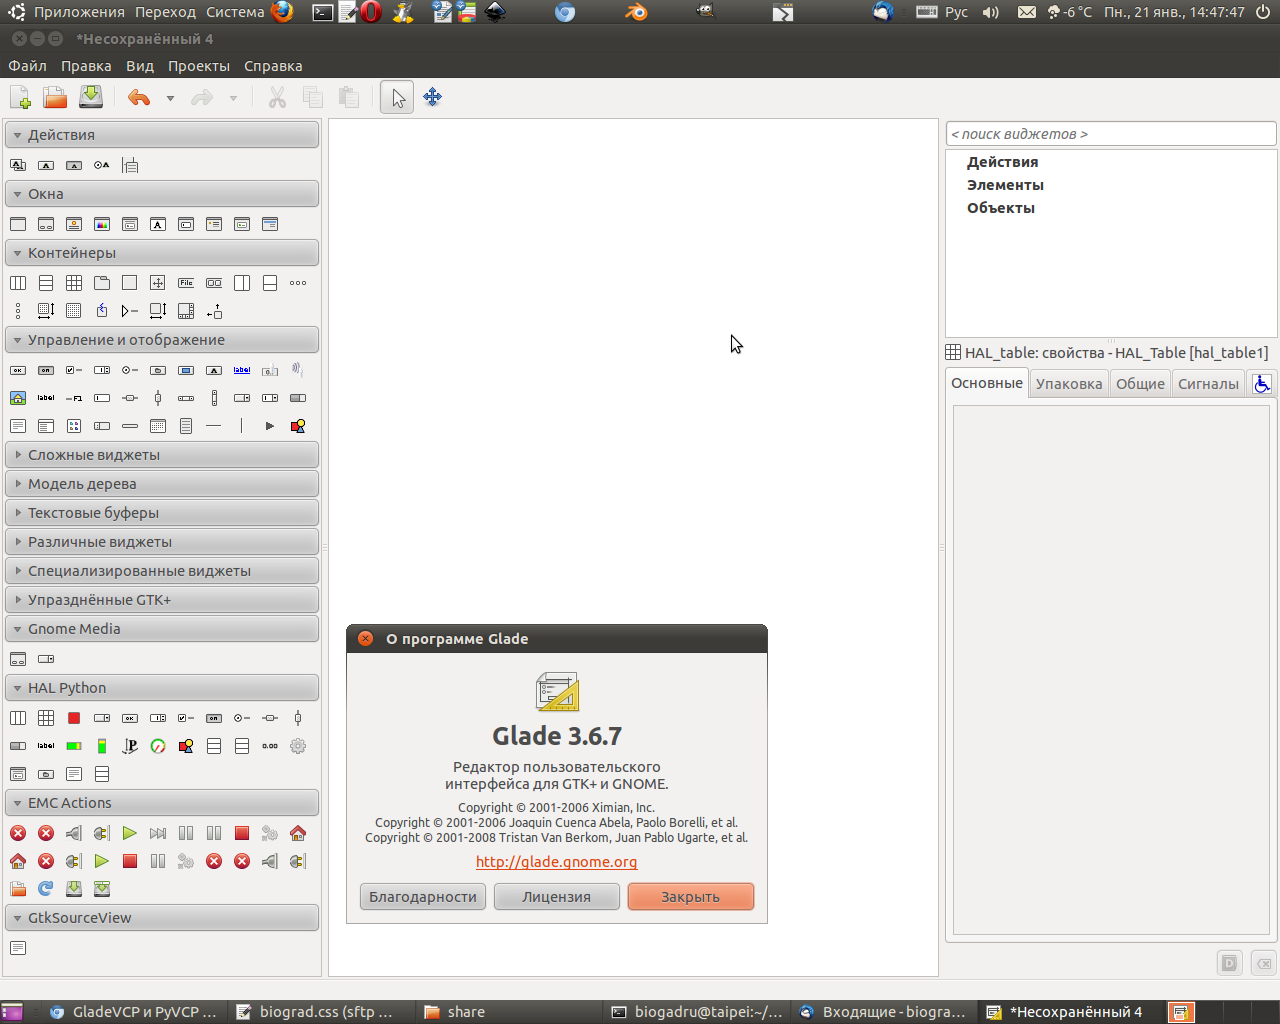The height and width of the screenshot is (1024, 1280).
Task: Collapse the Управление и отображение section
Action: click(162, 340)
